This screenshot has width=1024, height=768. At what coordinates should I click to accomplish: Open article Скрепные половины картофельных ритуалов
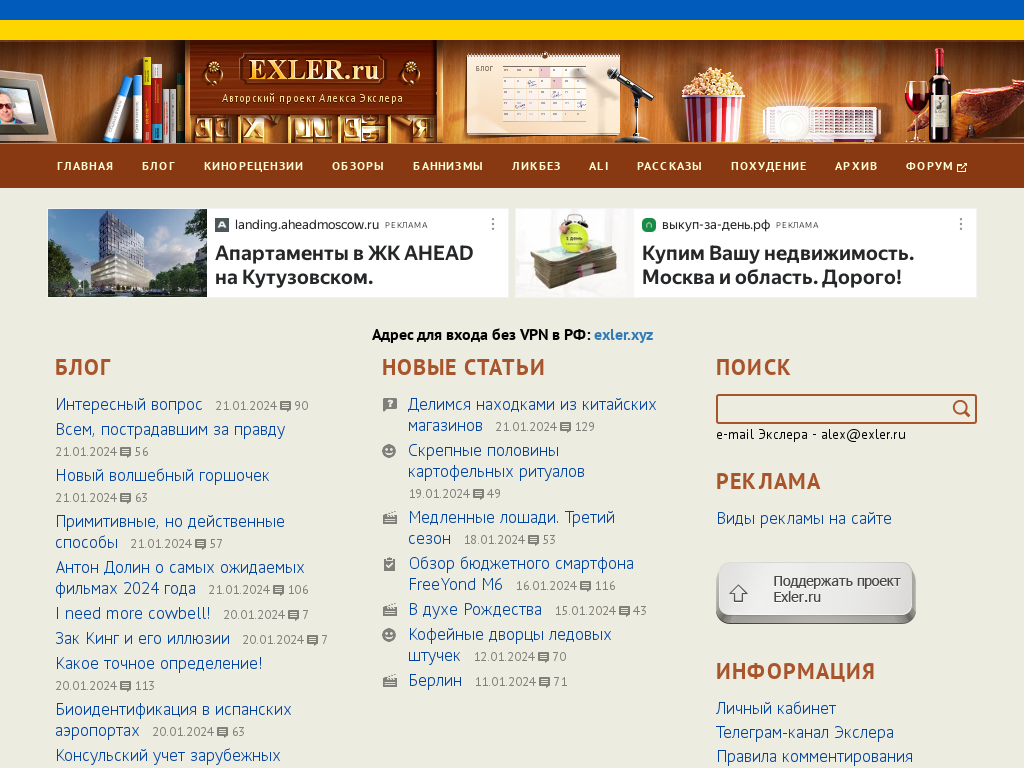(x=496, y=461)
